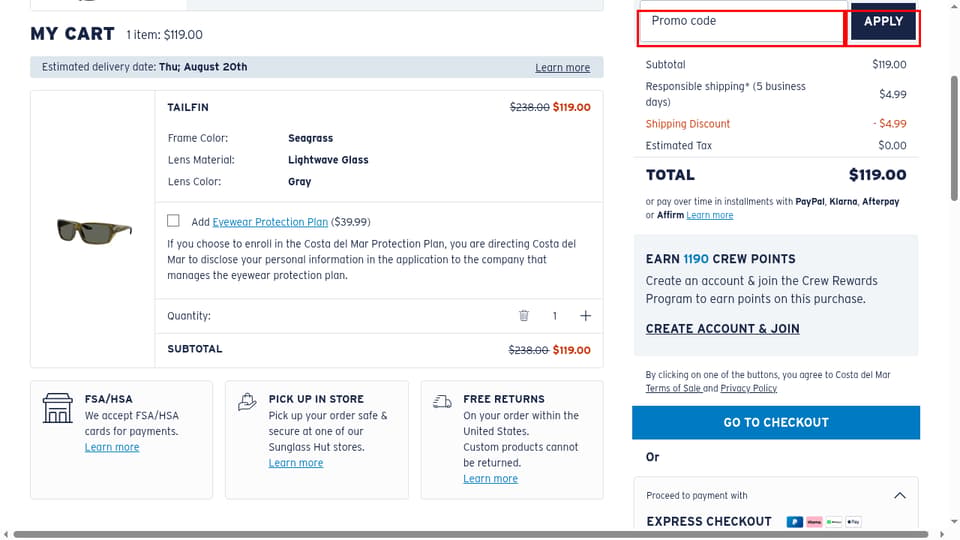Open Learn more link about installments
Viewport: 960px width, 540px height.
point(710,215)
